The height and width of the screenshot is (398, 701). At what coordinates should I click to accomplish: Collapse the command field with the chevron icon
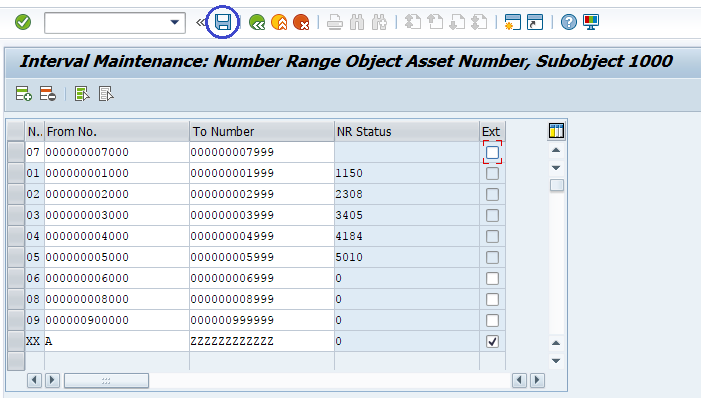(201, 22)
